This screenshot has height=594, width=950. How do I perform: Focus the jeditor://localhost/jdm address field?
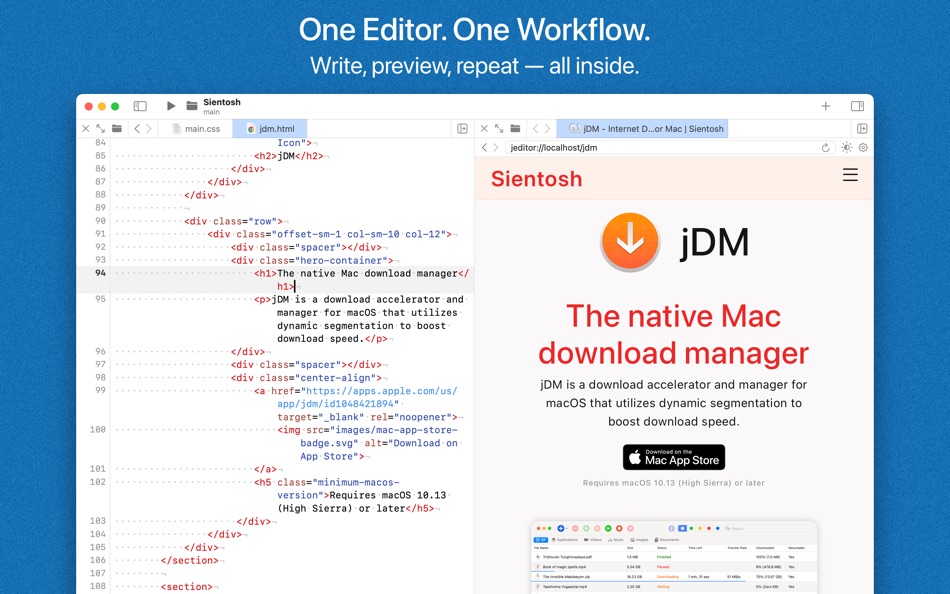(669, 147)
